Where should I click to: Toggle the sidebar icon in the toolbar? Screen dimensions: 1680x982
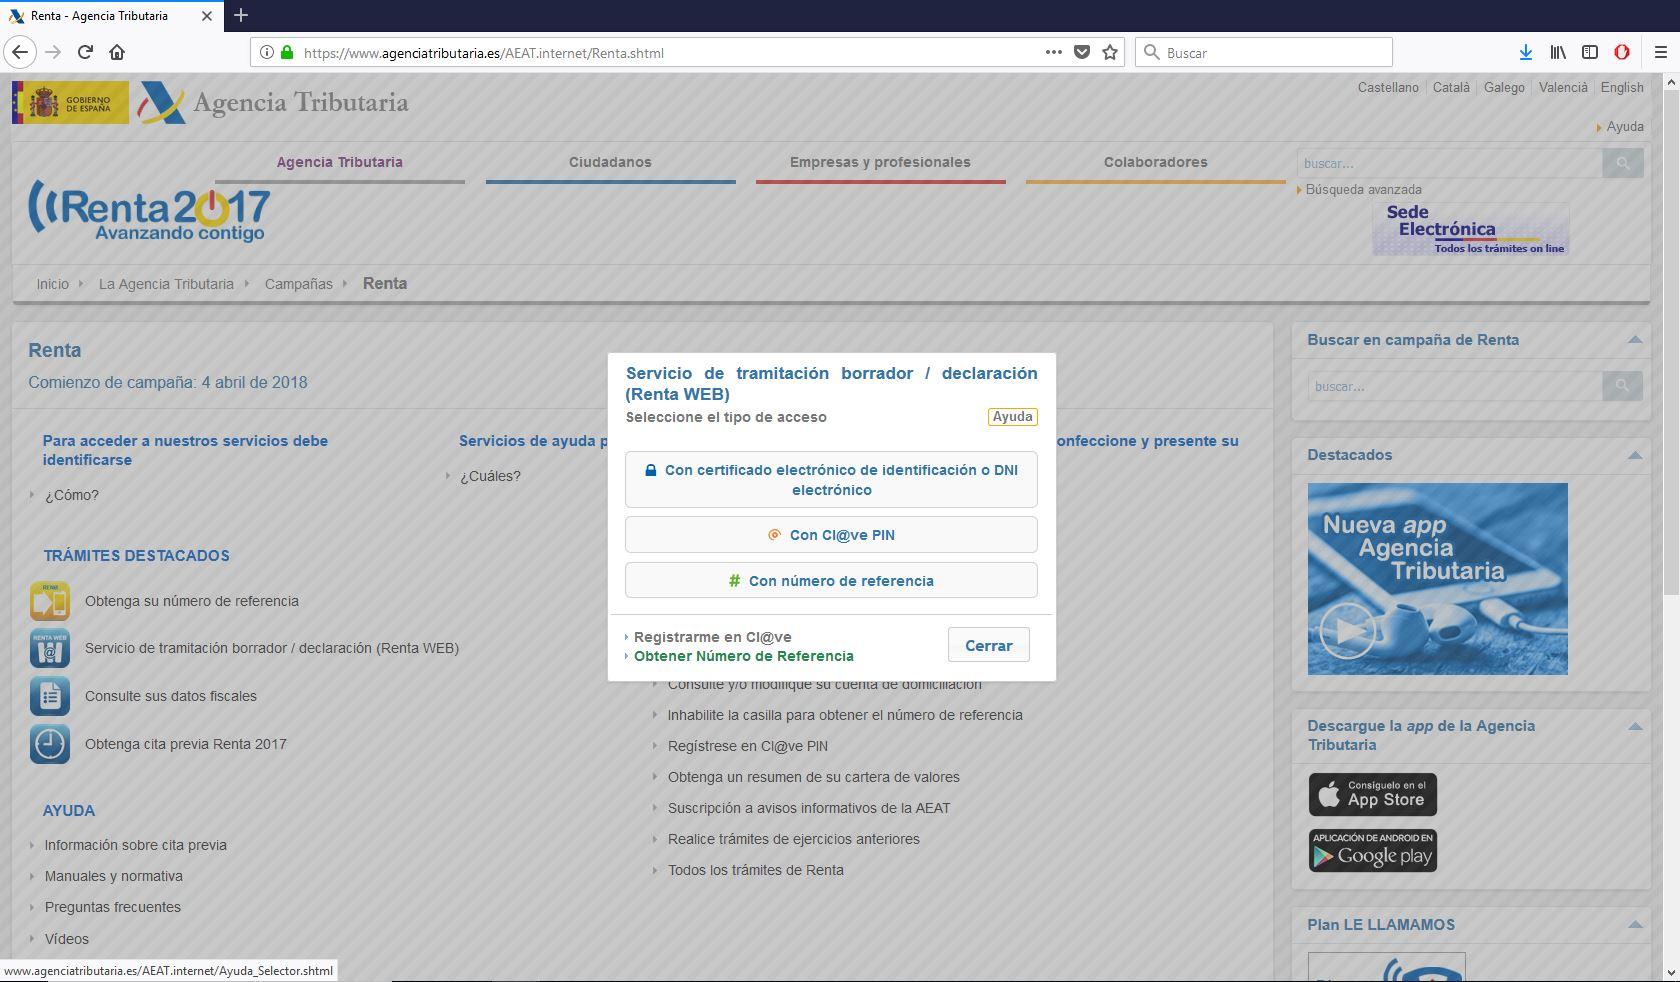tap(1590, 52)
